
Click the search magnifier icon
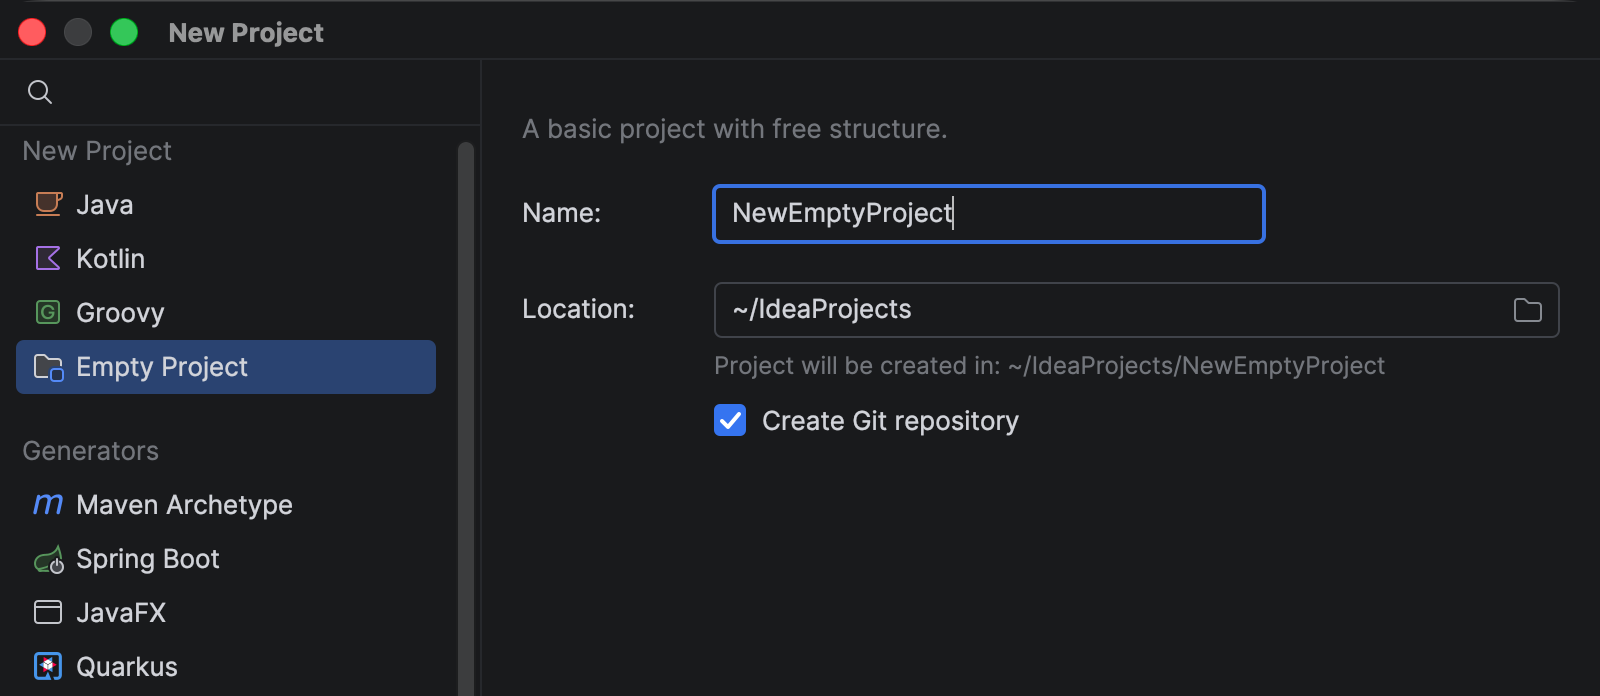point(40,92)
